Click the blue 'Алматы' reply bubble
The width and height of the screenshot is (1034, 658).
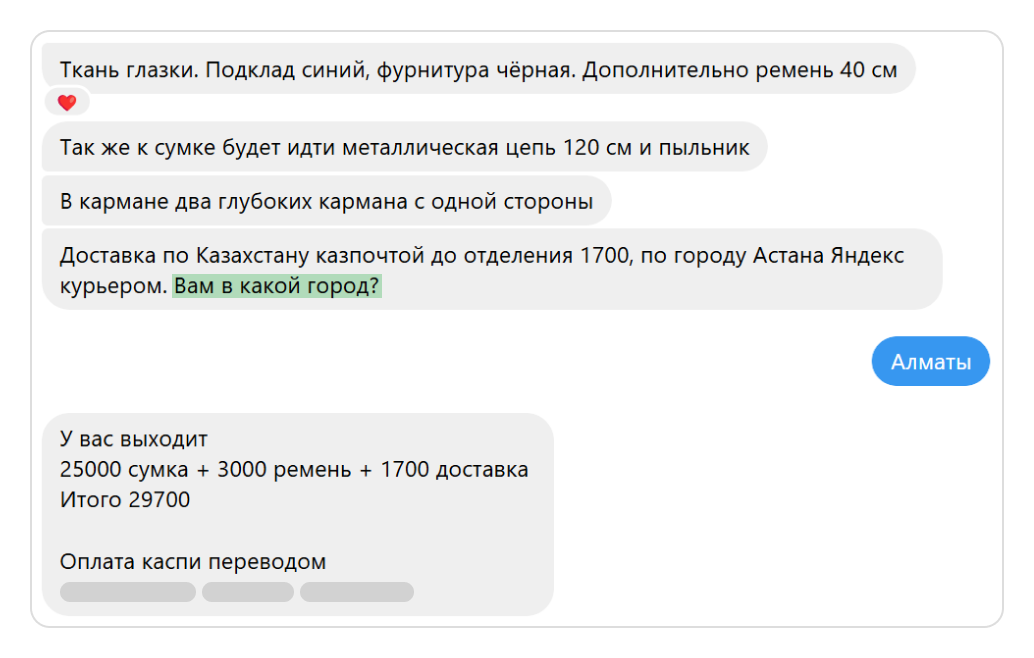coord(930,361)
